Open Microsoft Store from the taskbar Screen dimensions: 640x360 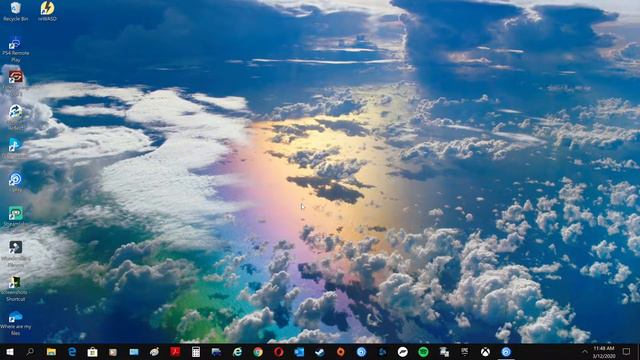point(92,352)
